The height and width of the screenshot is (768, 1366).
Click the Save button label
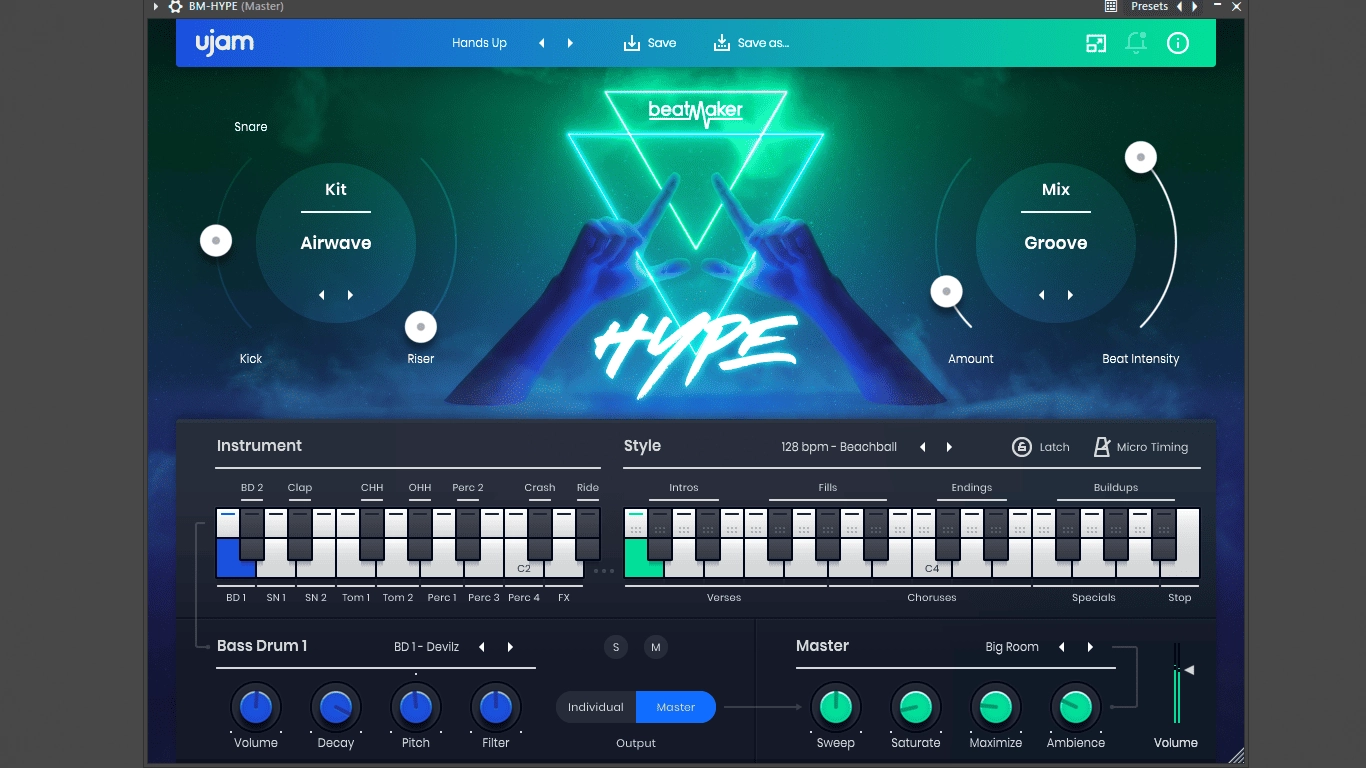[662, 43]
